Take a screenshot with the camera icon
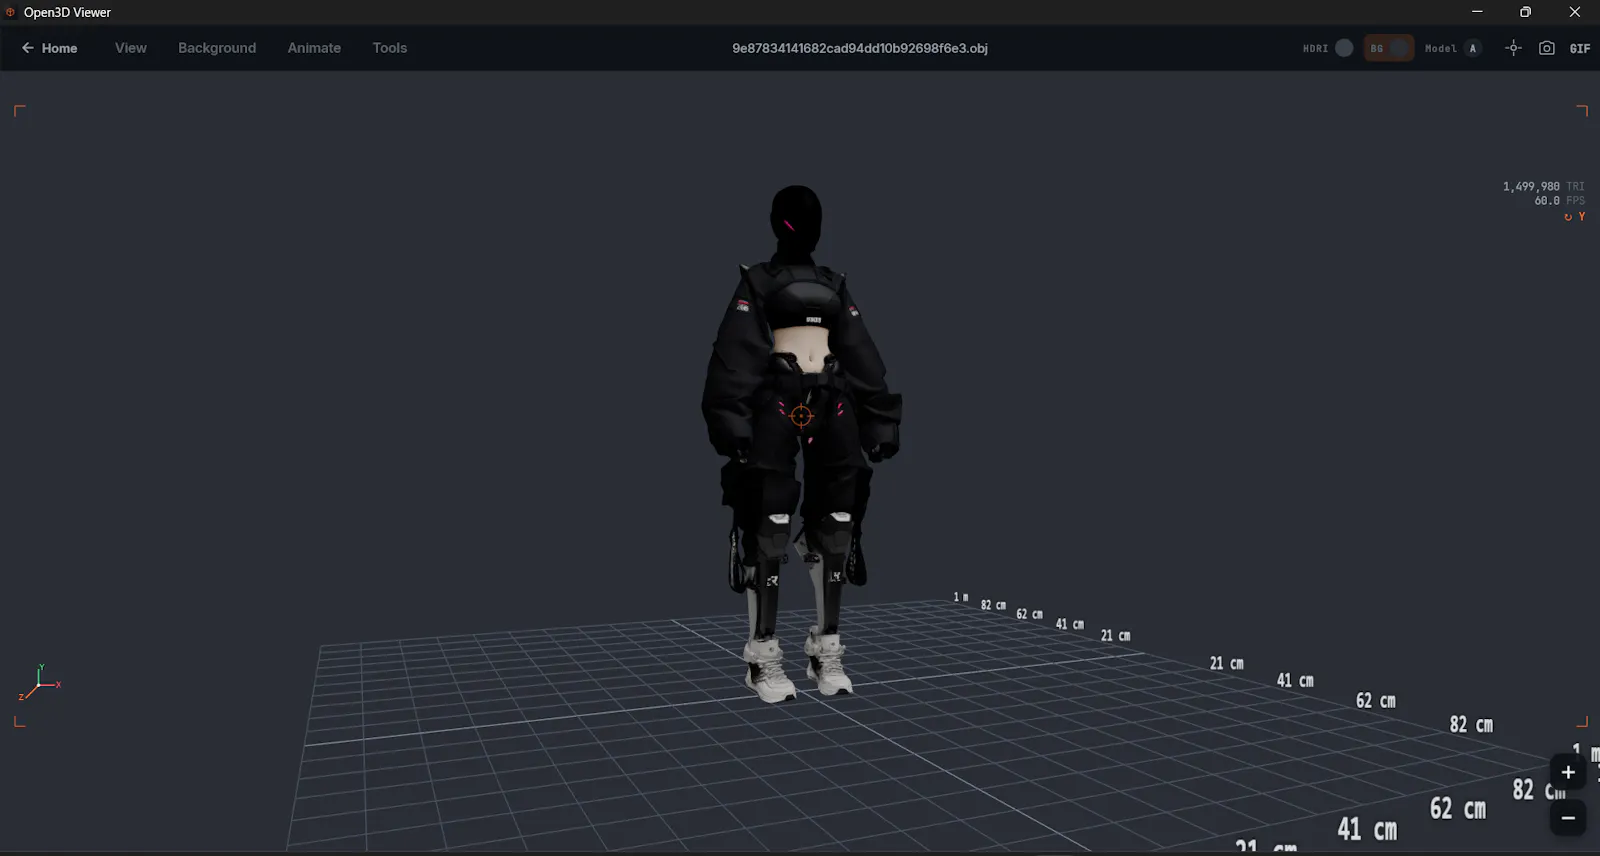Screen dimensions: 1600x856 1547,48
